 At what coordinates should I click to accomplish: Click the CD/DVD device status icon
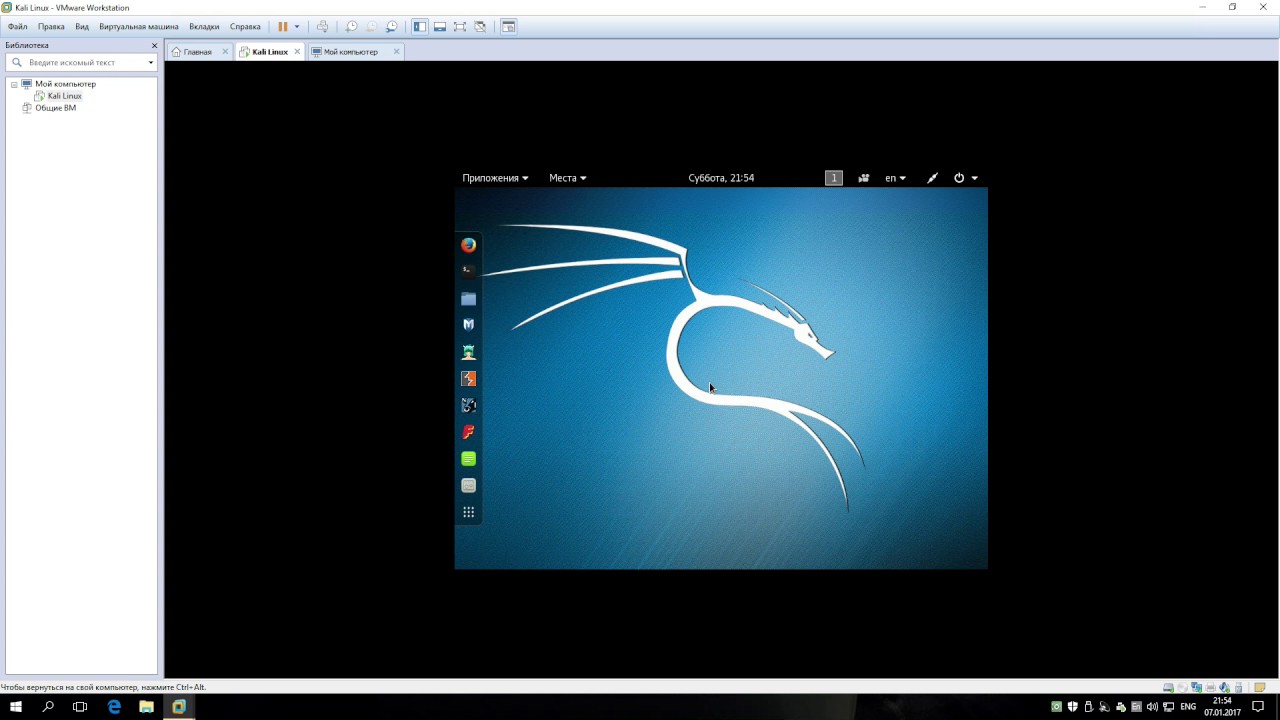[1183, 688]
